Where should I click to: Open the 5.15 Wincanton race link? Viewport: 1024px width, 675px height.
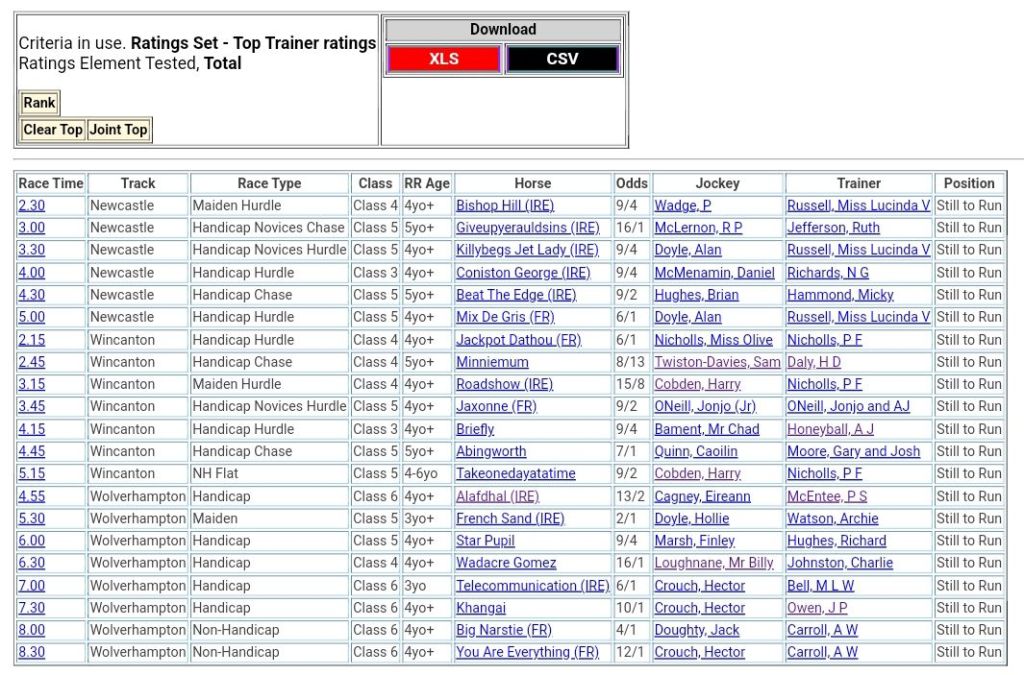(x=31, y=474)
